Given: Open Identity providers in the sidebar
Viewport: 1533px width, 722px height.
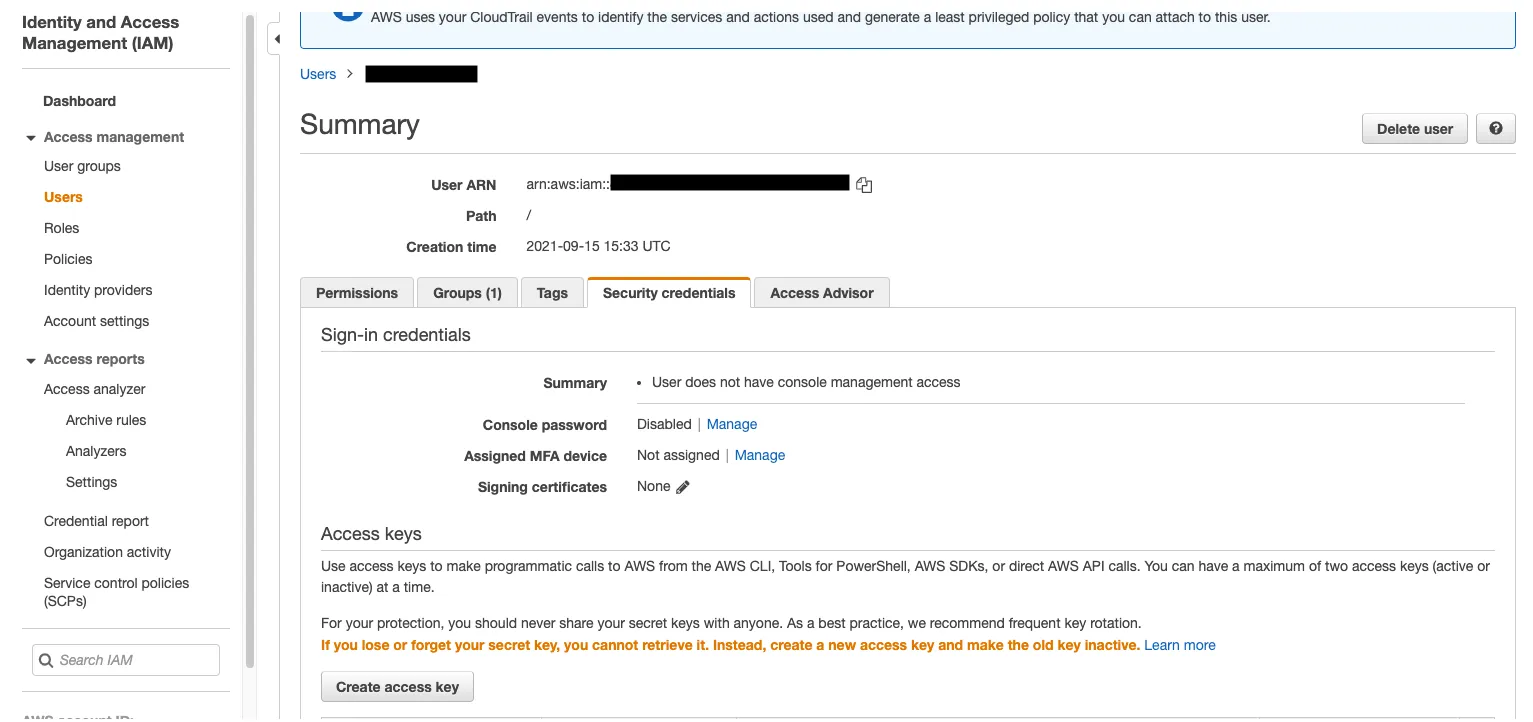Looking at the screenshot, I should pyautogui.click(x=98, y=290).
